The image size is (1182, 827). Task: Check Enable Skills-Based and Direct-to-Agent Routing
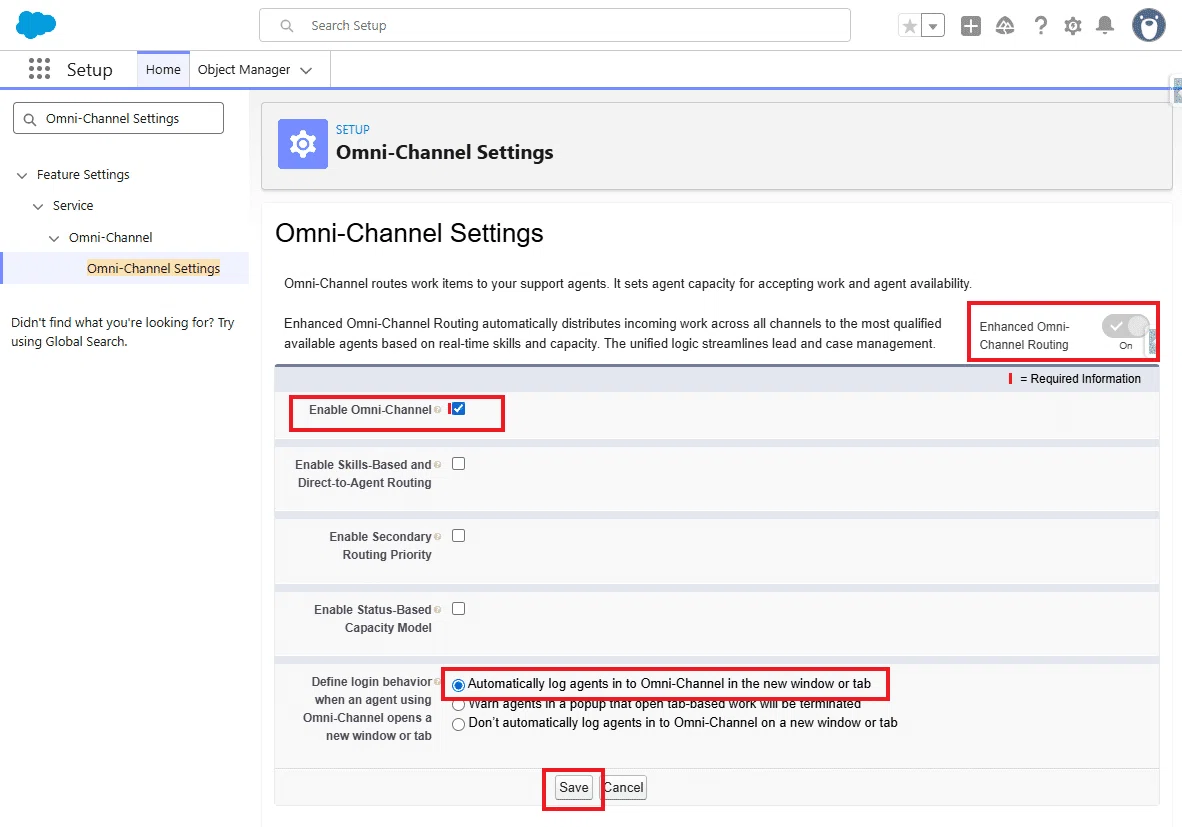coord(458,464)
